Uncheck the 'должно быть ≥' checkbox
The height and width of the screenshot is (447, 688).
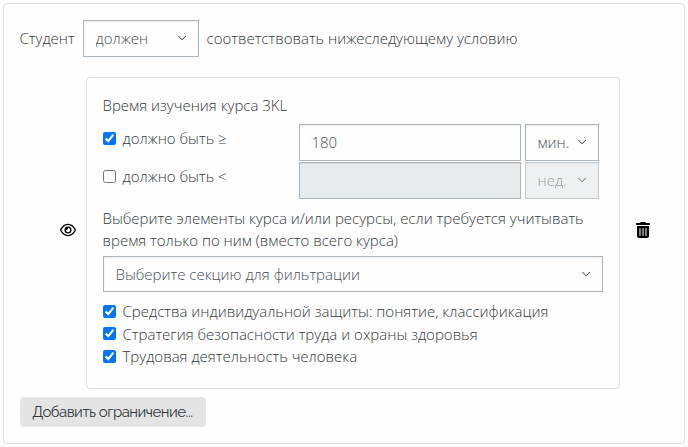(x=110, y=139)
